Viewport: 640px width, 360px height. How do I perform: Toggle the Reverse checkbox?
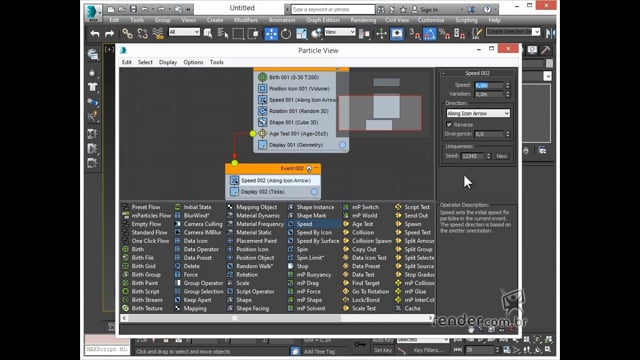449,124
